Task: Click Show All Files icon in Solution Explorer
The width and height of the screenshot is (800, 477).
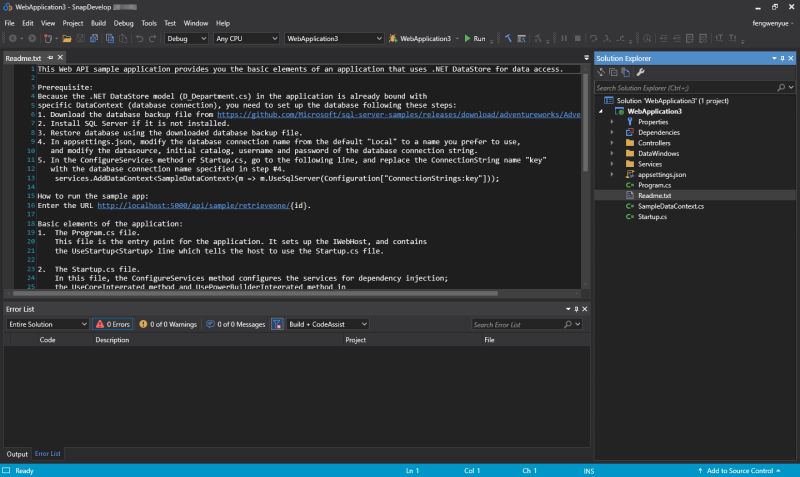Action: click(626, 72)
